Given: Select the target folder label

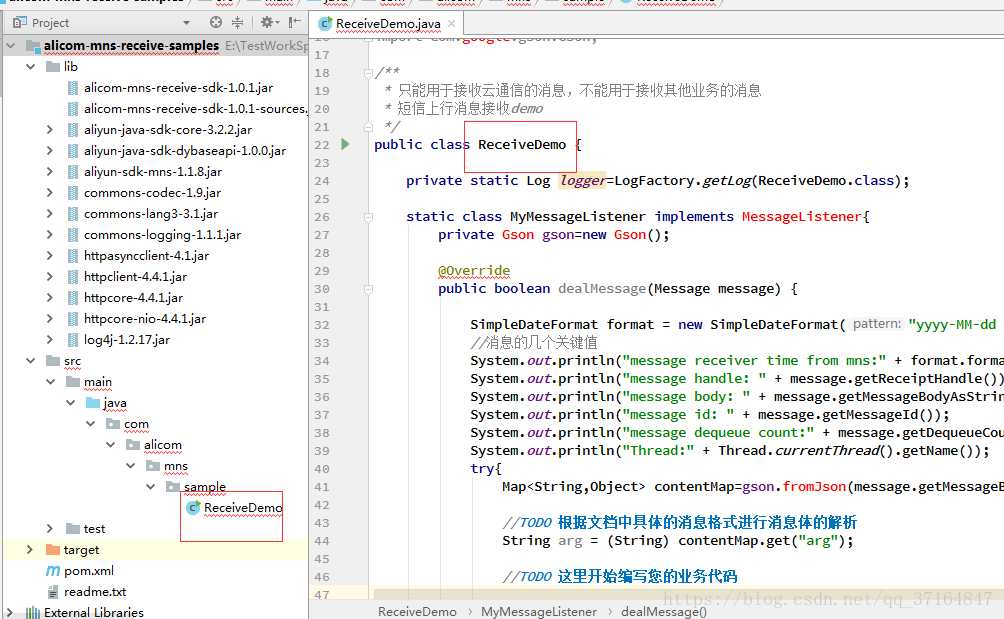Looking at the screenshot, I should click(x=81, y=550).
